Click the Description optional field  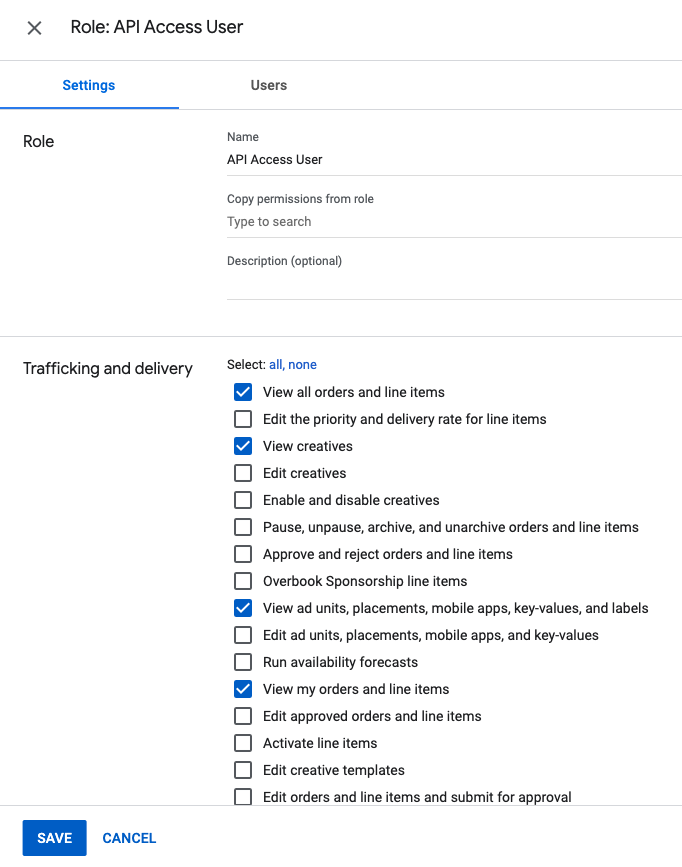(x=453, y=284)
